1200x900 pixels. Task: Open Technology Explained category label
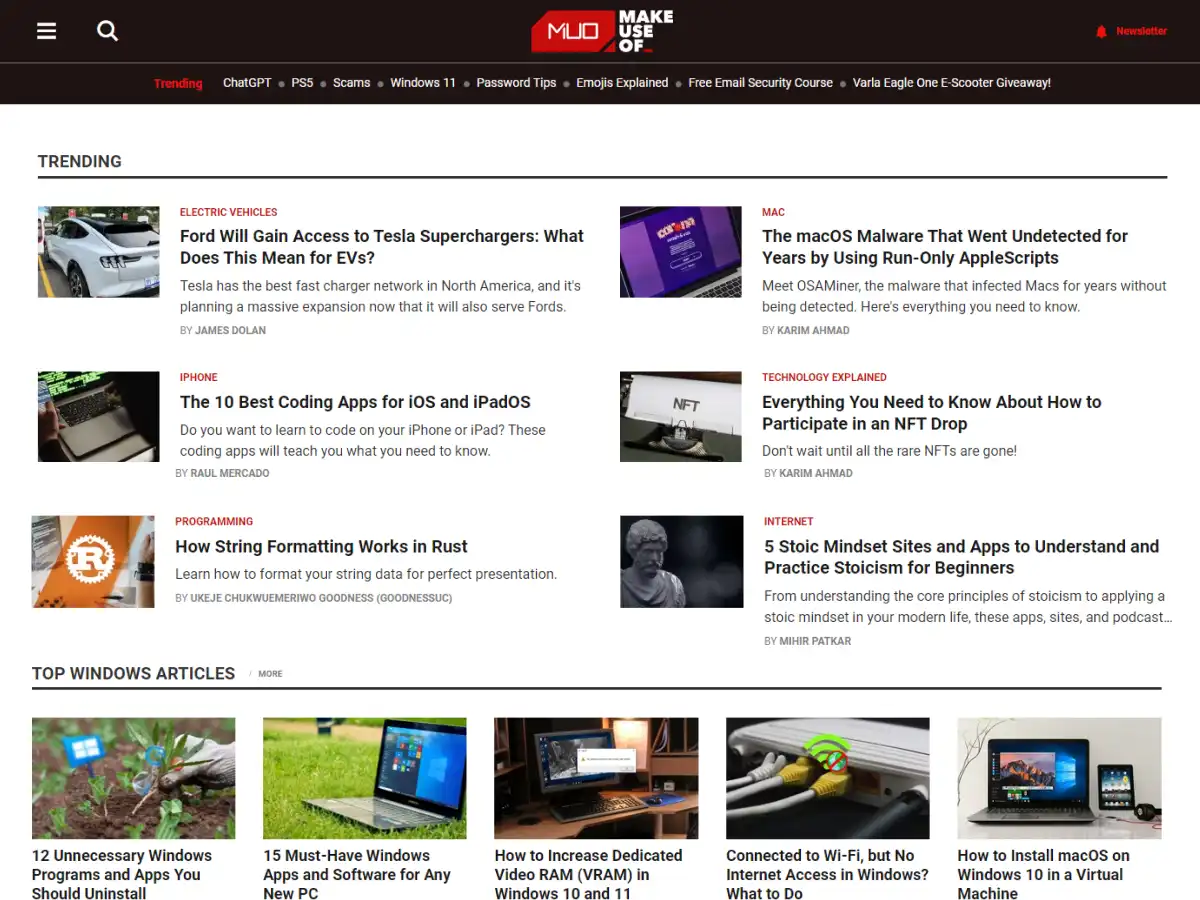(x=824, y=377)
